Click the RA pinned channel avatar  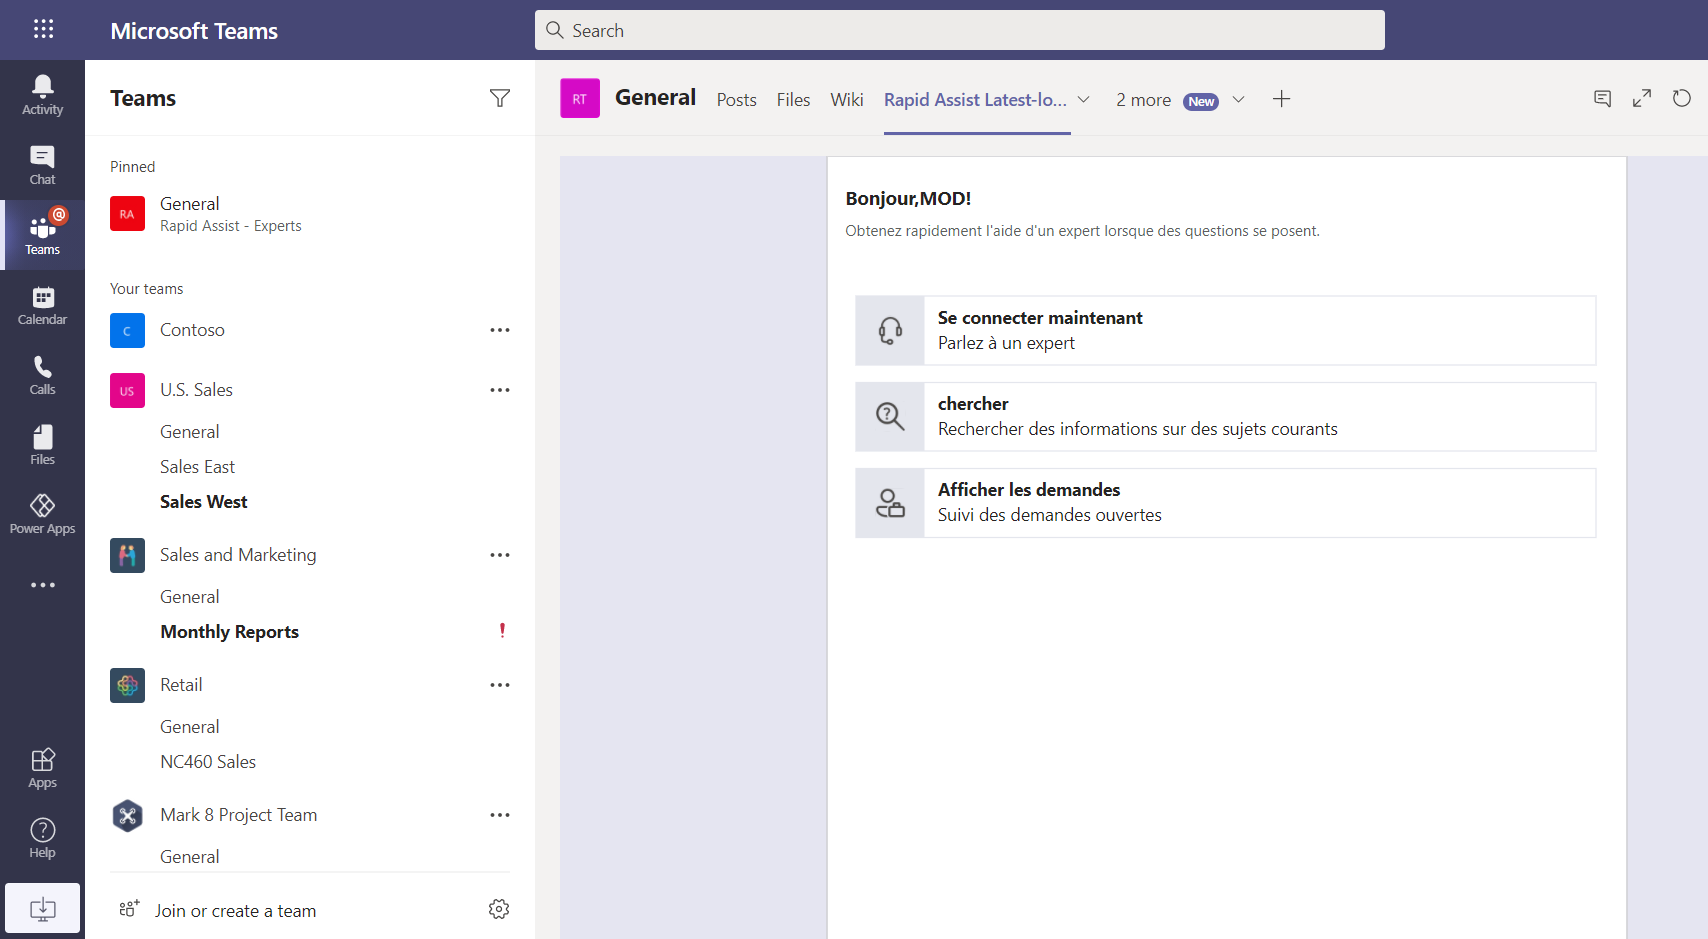(x=127, y=214)
